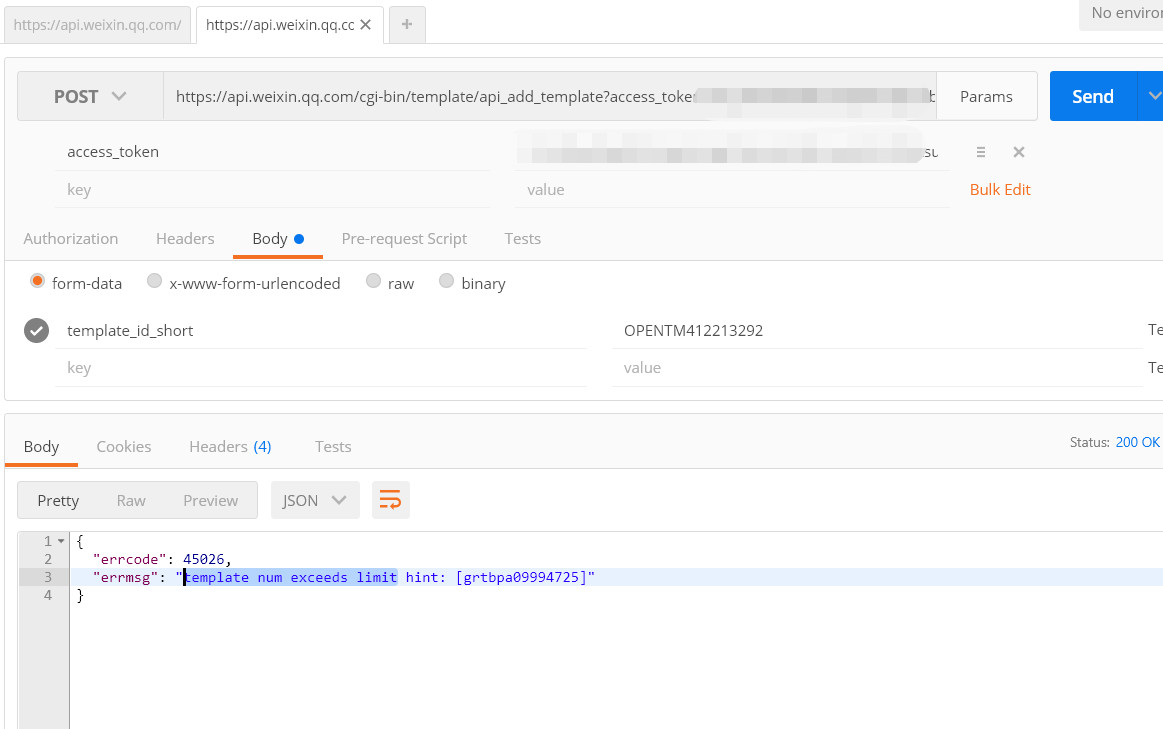Click the empty form-data value field

[877, 368]
